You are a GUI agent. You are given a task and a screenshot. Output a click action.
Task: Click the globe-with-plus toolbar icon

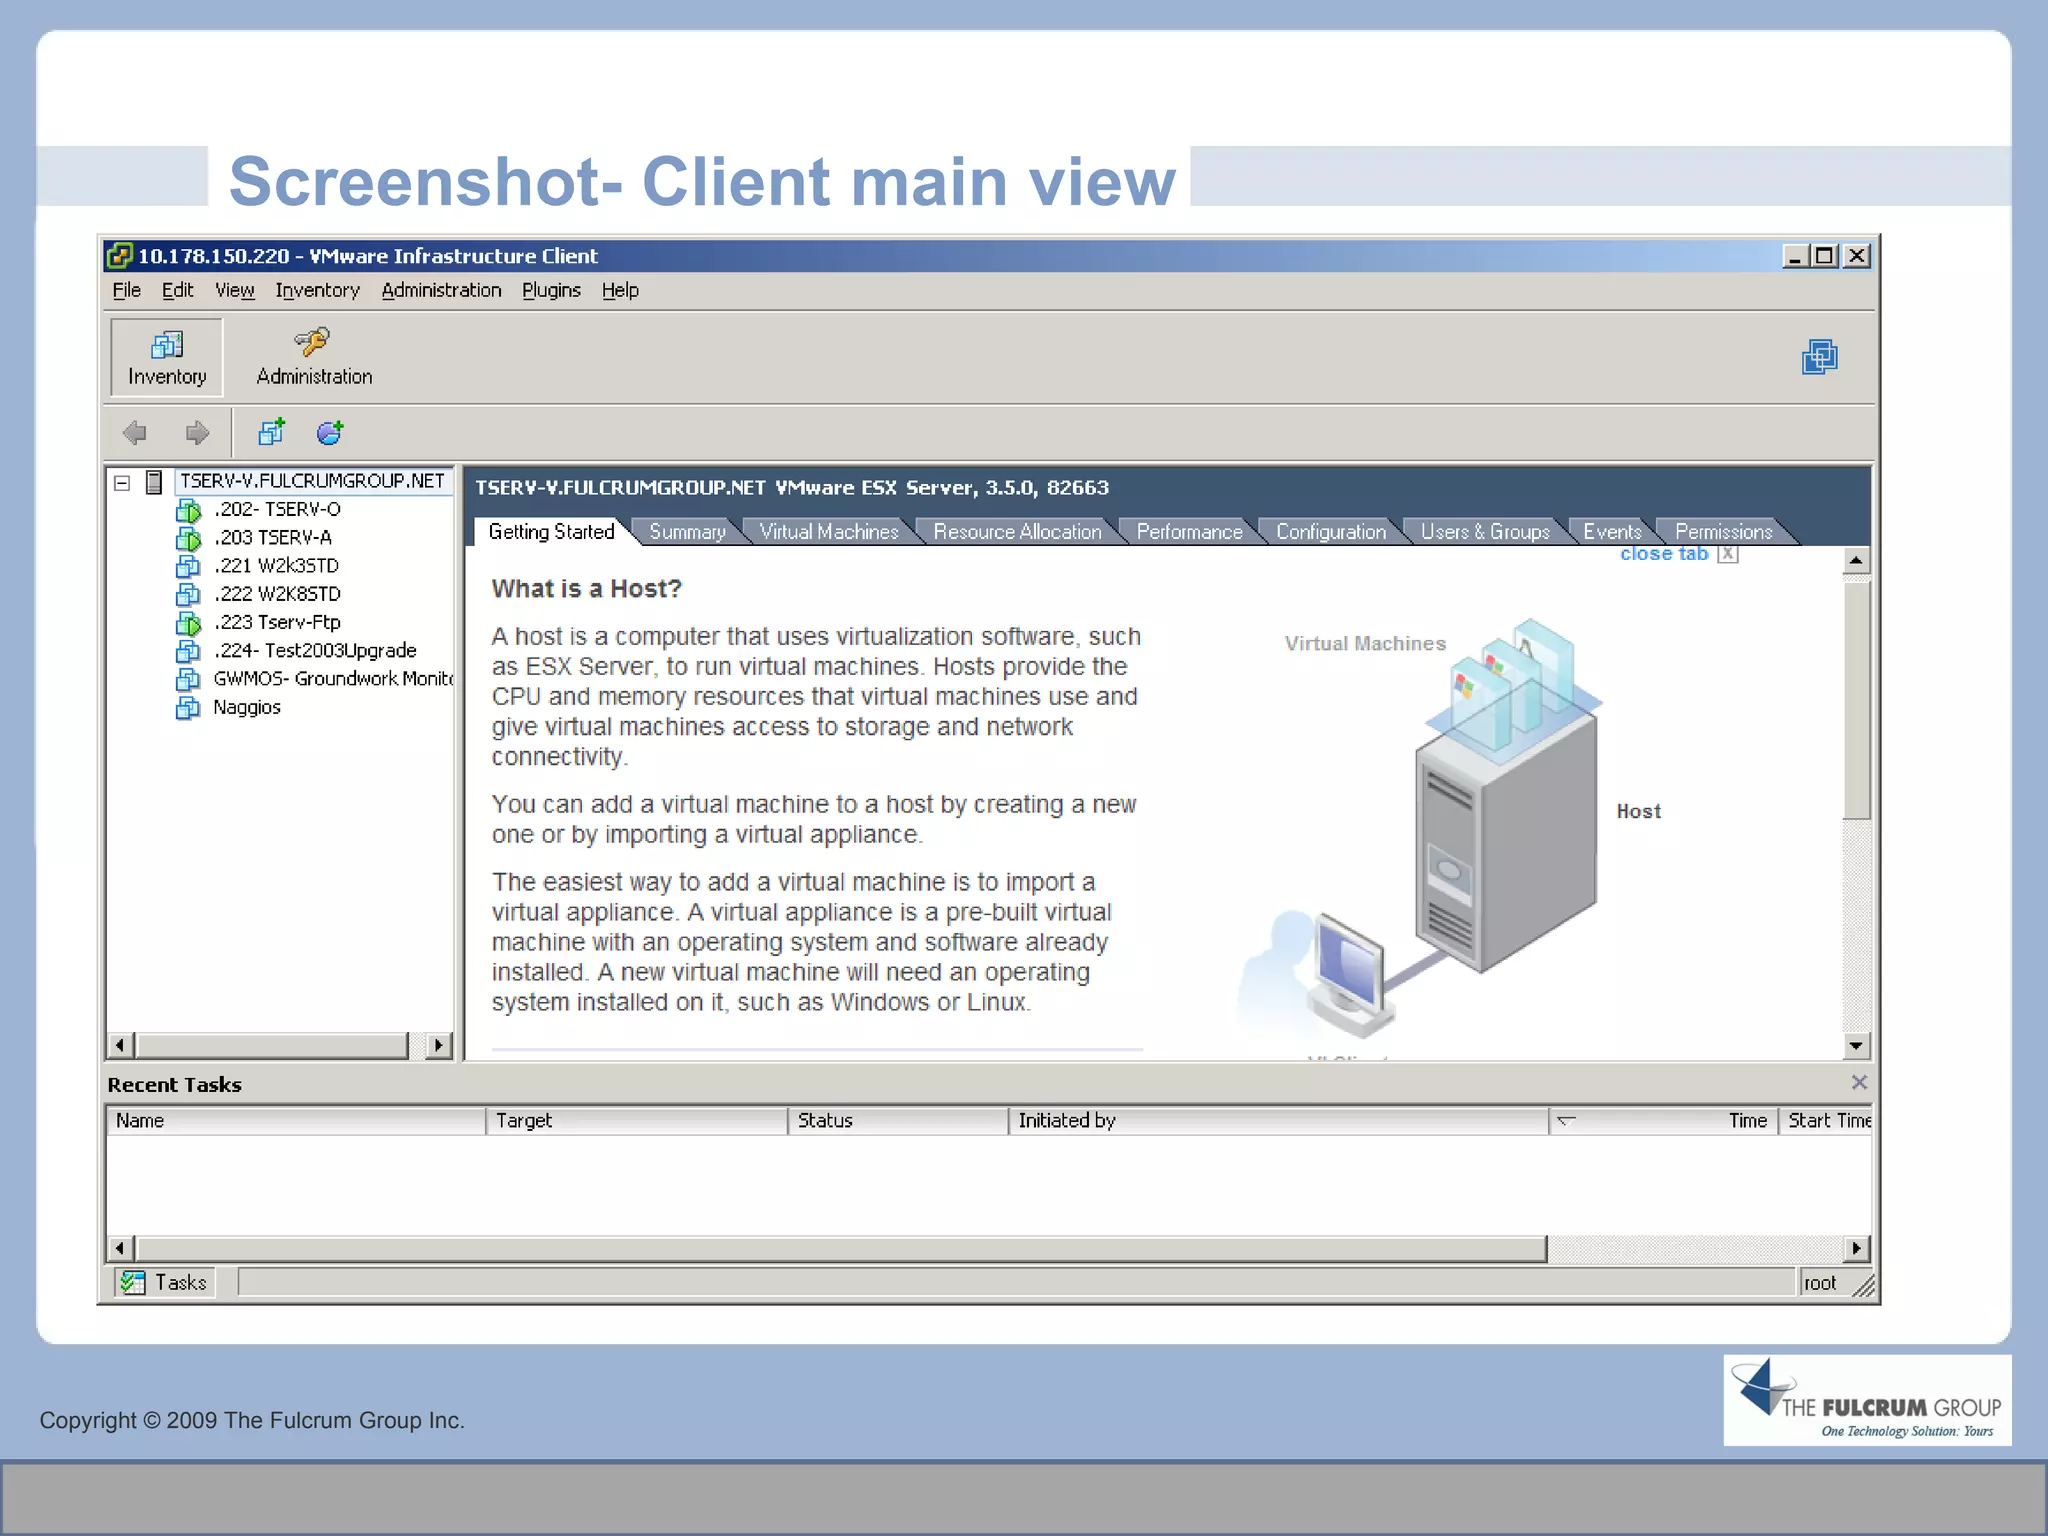point(330,432)
